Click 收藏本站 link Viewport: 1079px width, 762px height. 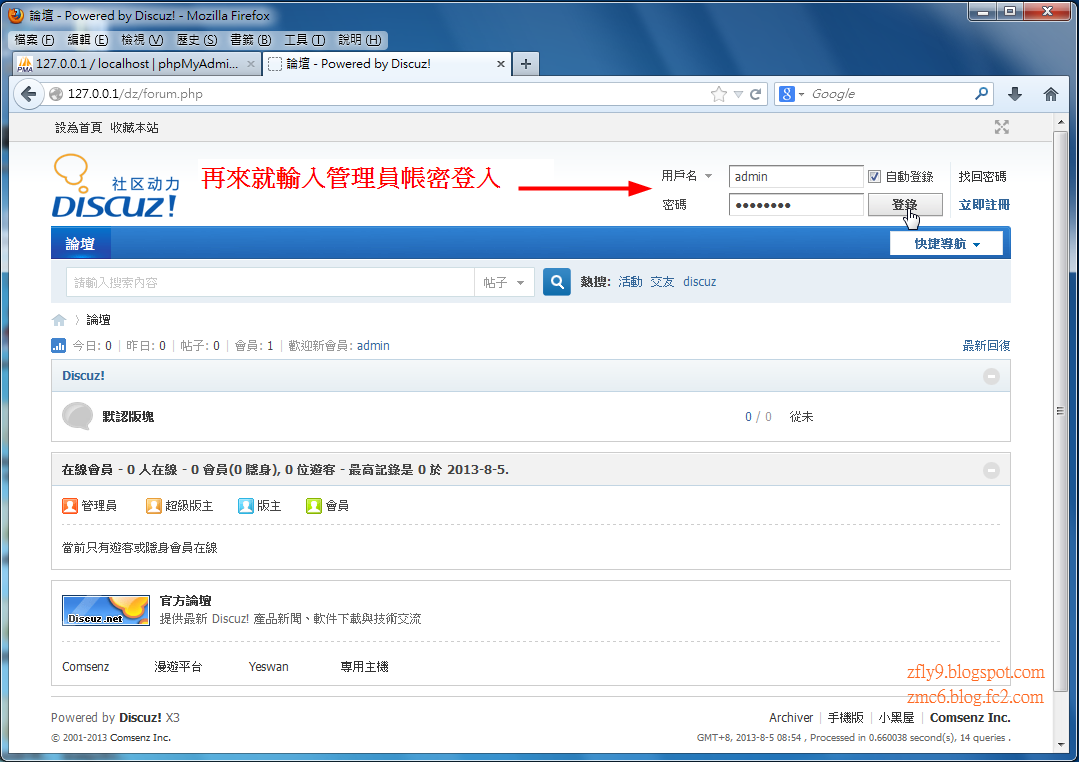134,128
